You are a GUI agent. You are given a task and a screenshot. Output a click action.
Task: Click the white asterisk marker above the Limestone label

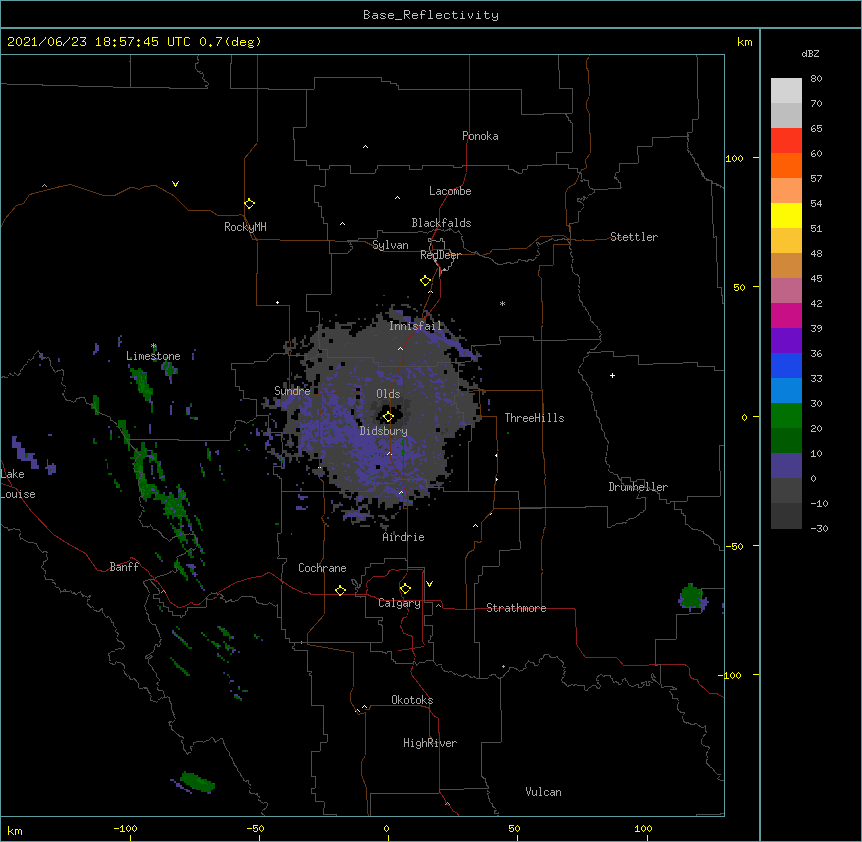tap(154, 346)
